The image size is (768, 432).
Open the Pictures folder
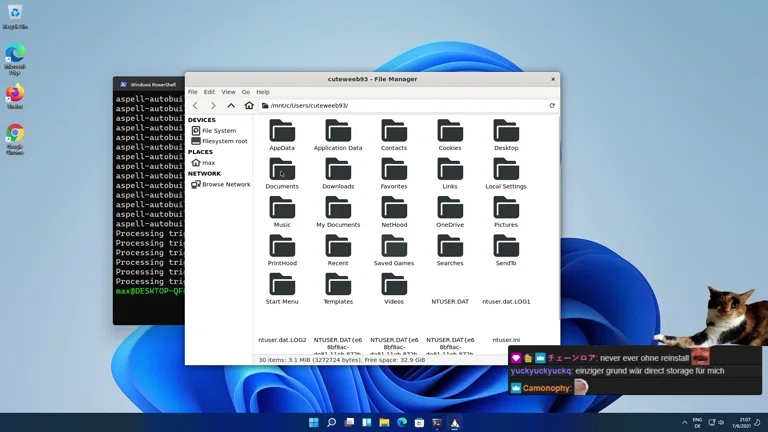[506, 212]
